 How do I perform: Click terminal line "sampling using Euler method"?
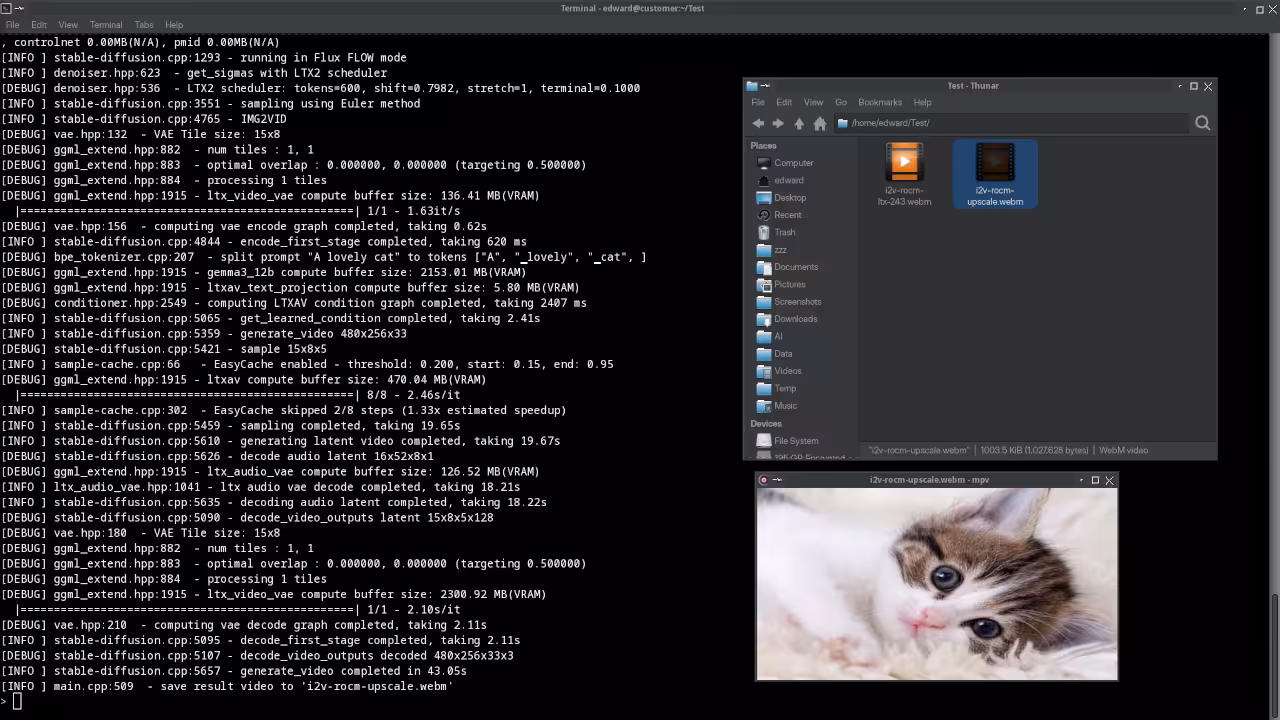pos(211,104)
